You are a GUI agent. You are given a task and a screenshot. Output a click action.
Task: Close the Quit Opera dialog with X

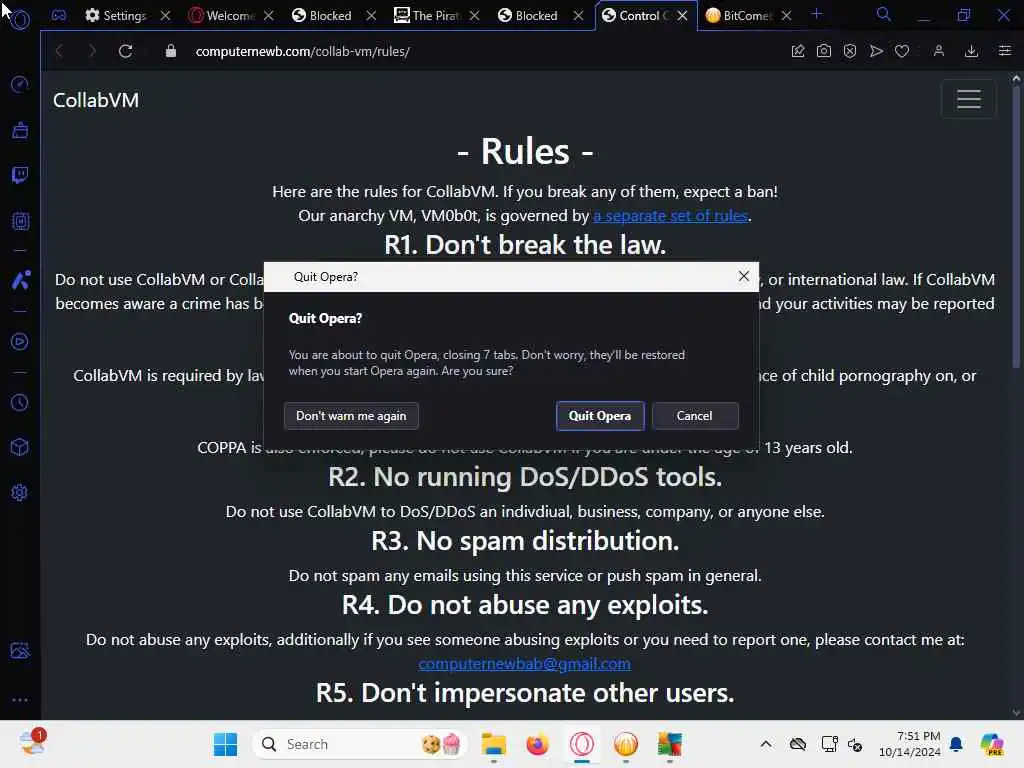[743, 276]
